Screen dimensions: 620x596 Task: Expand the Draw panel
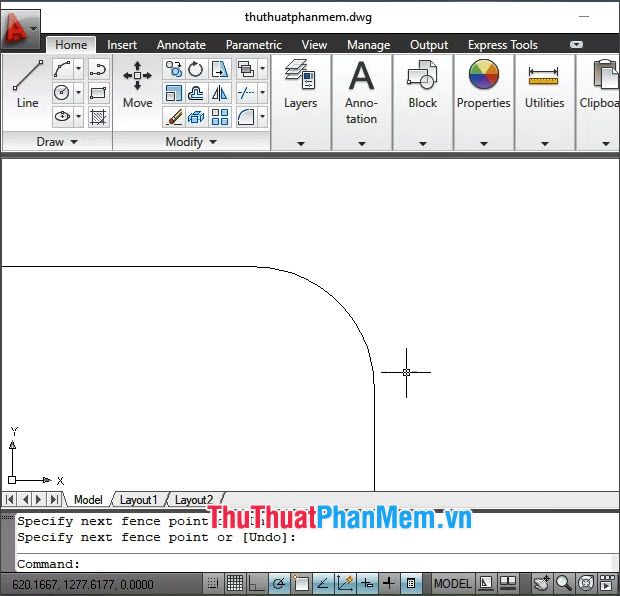(57, 142)
